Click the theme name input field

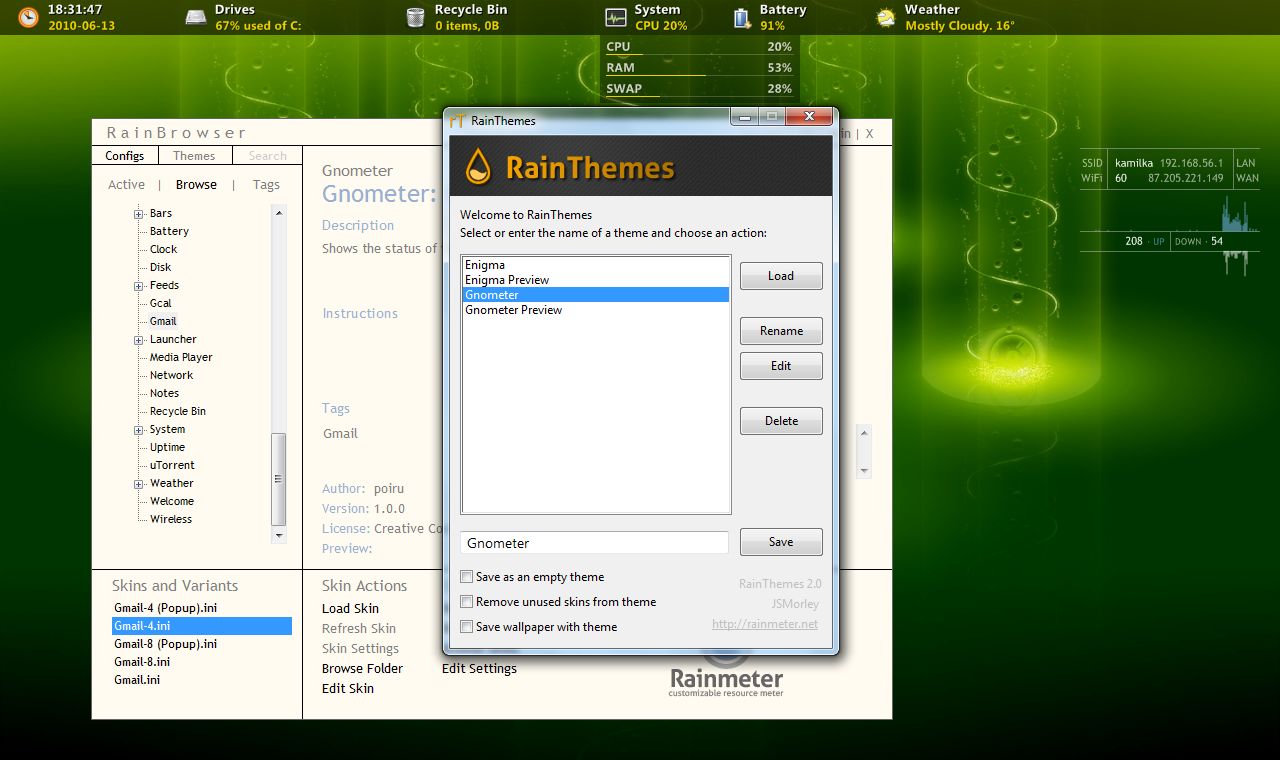point(595,543)
